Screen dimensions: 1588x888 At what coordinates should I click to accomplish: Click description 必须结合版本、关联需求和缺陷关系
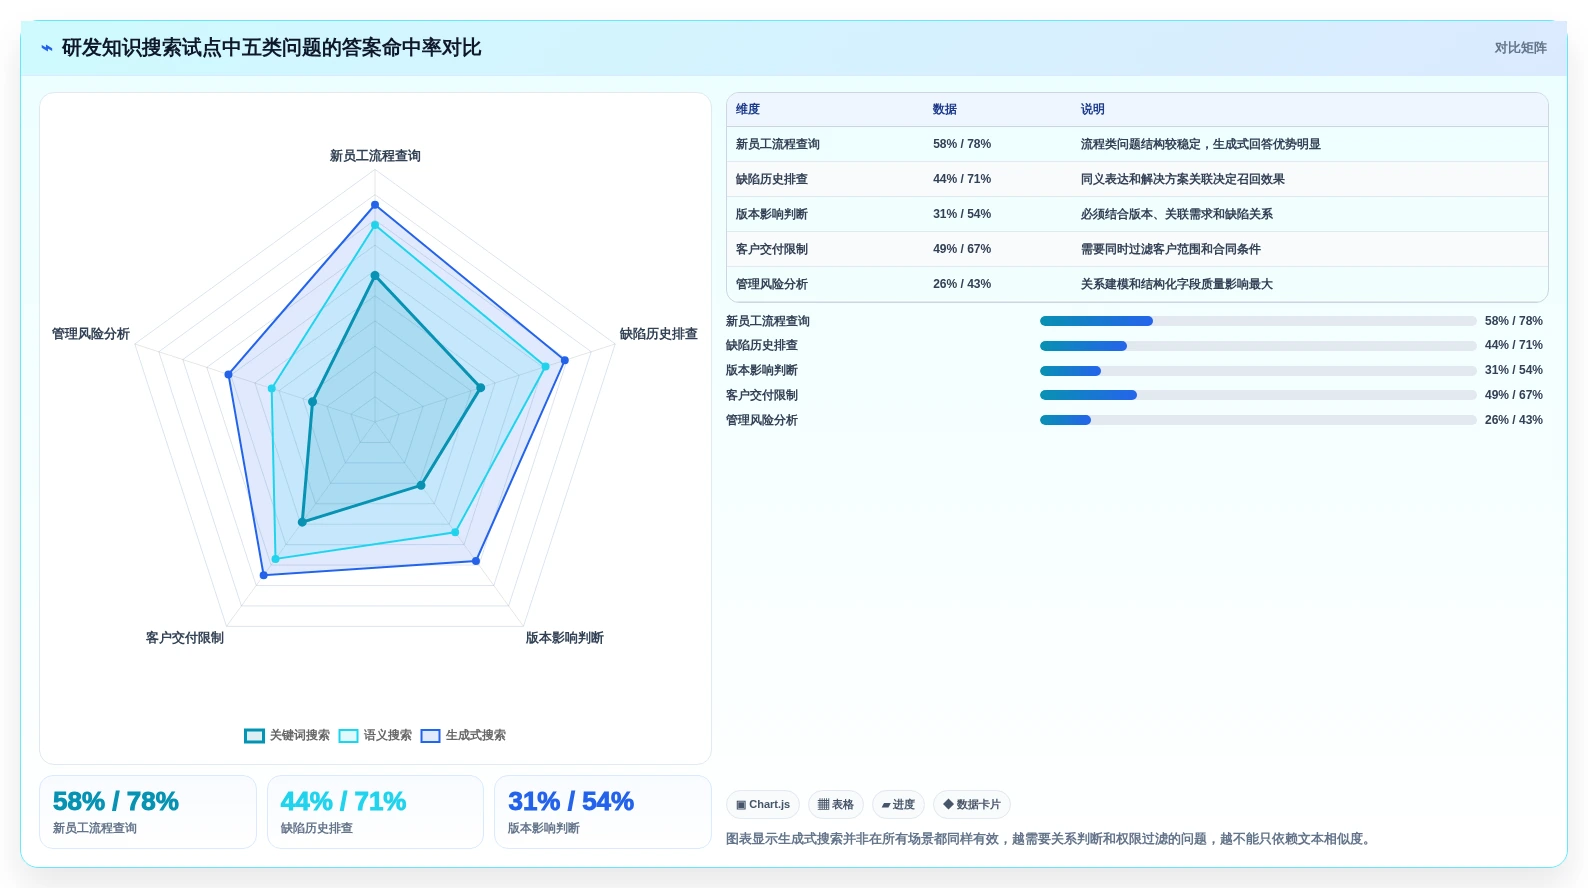click(1177, 214)
